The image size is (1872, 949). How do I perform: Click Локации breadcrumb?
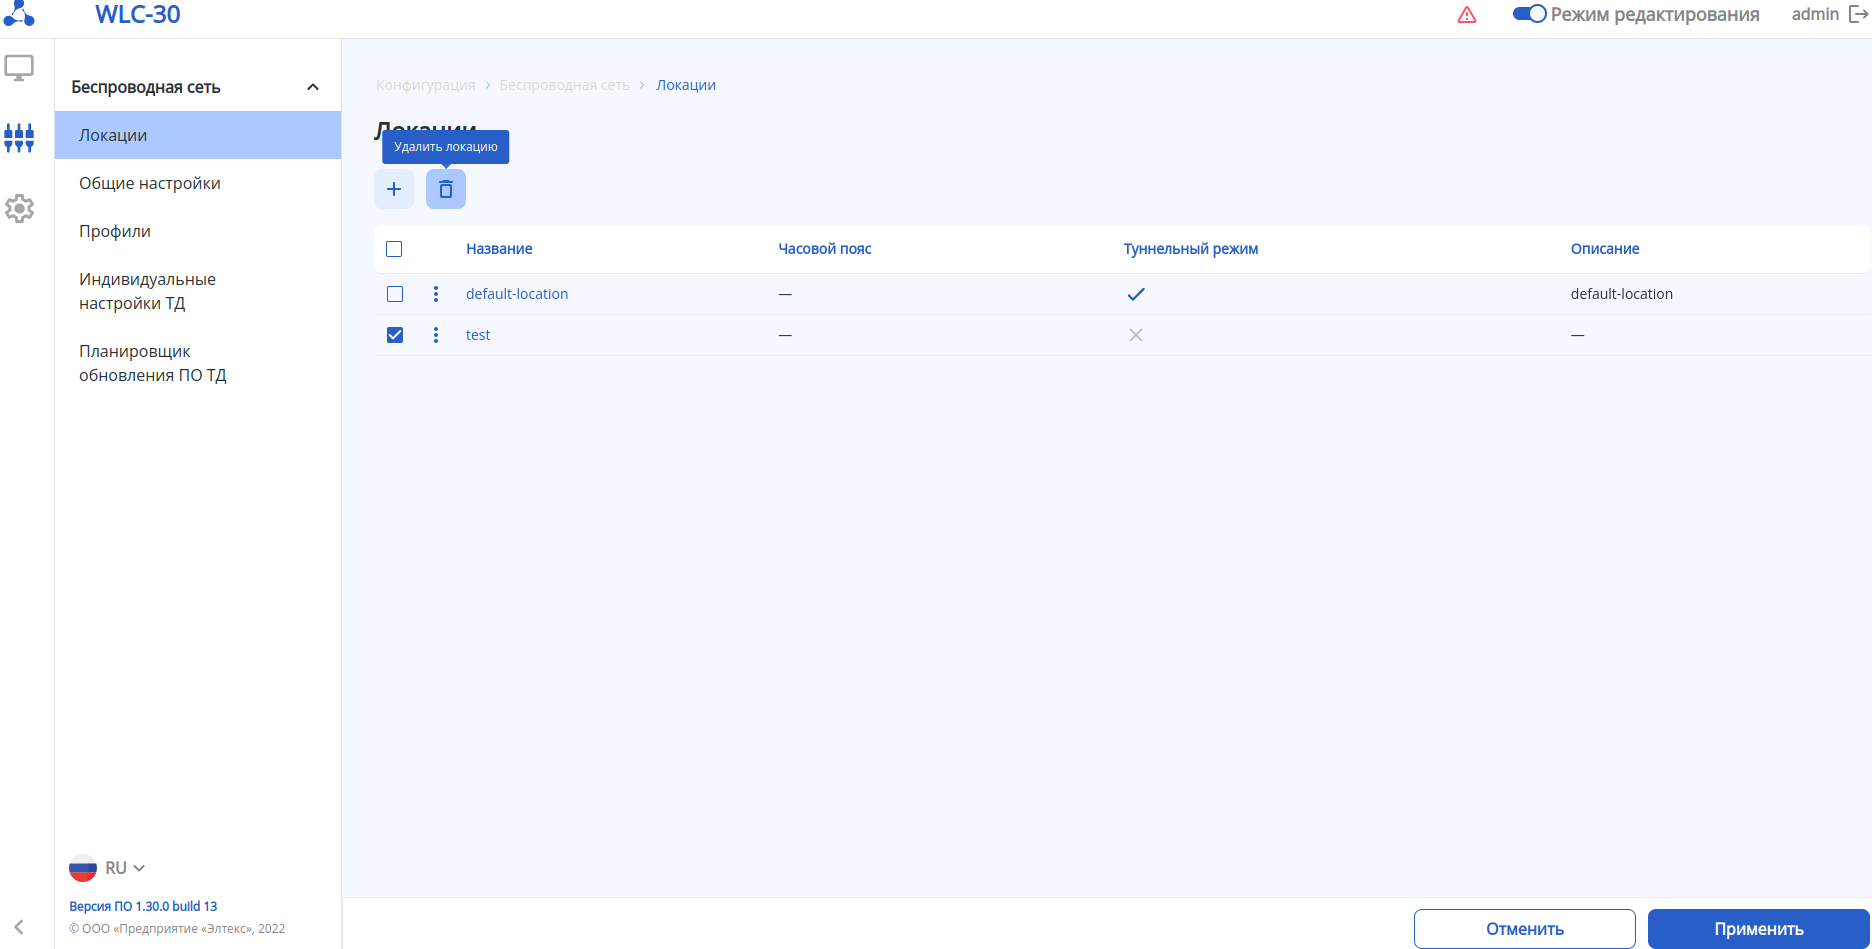point(686,85)
